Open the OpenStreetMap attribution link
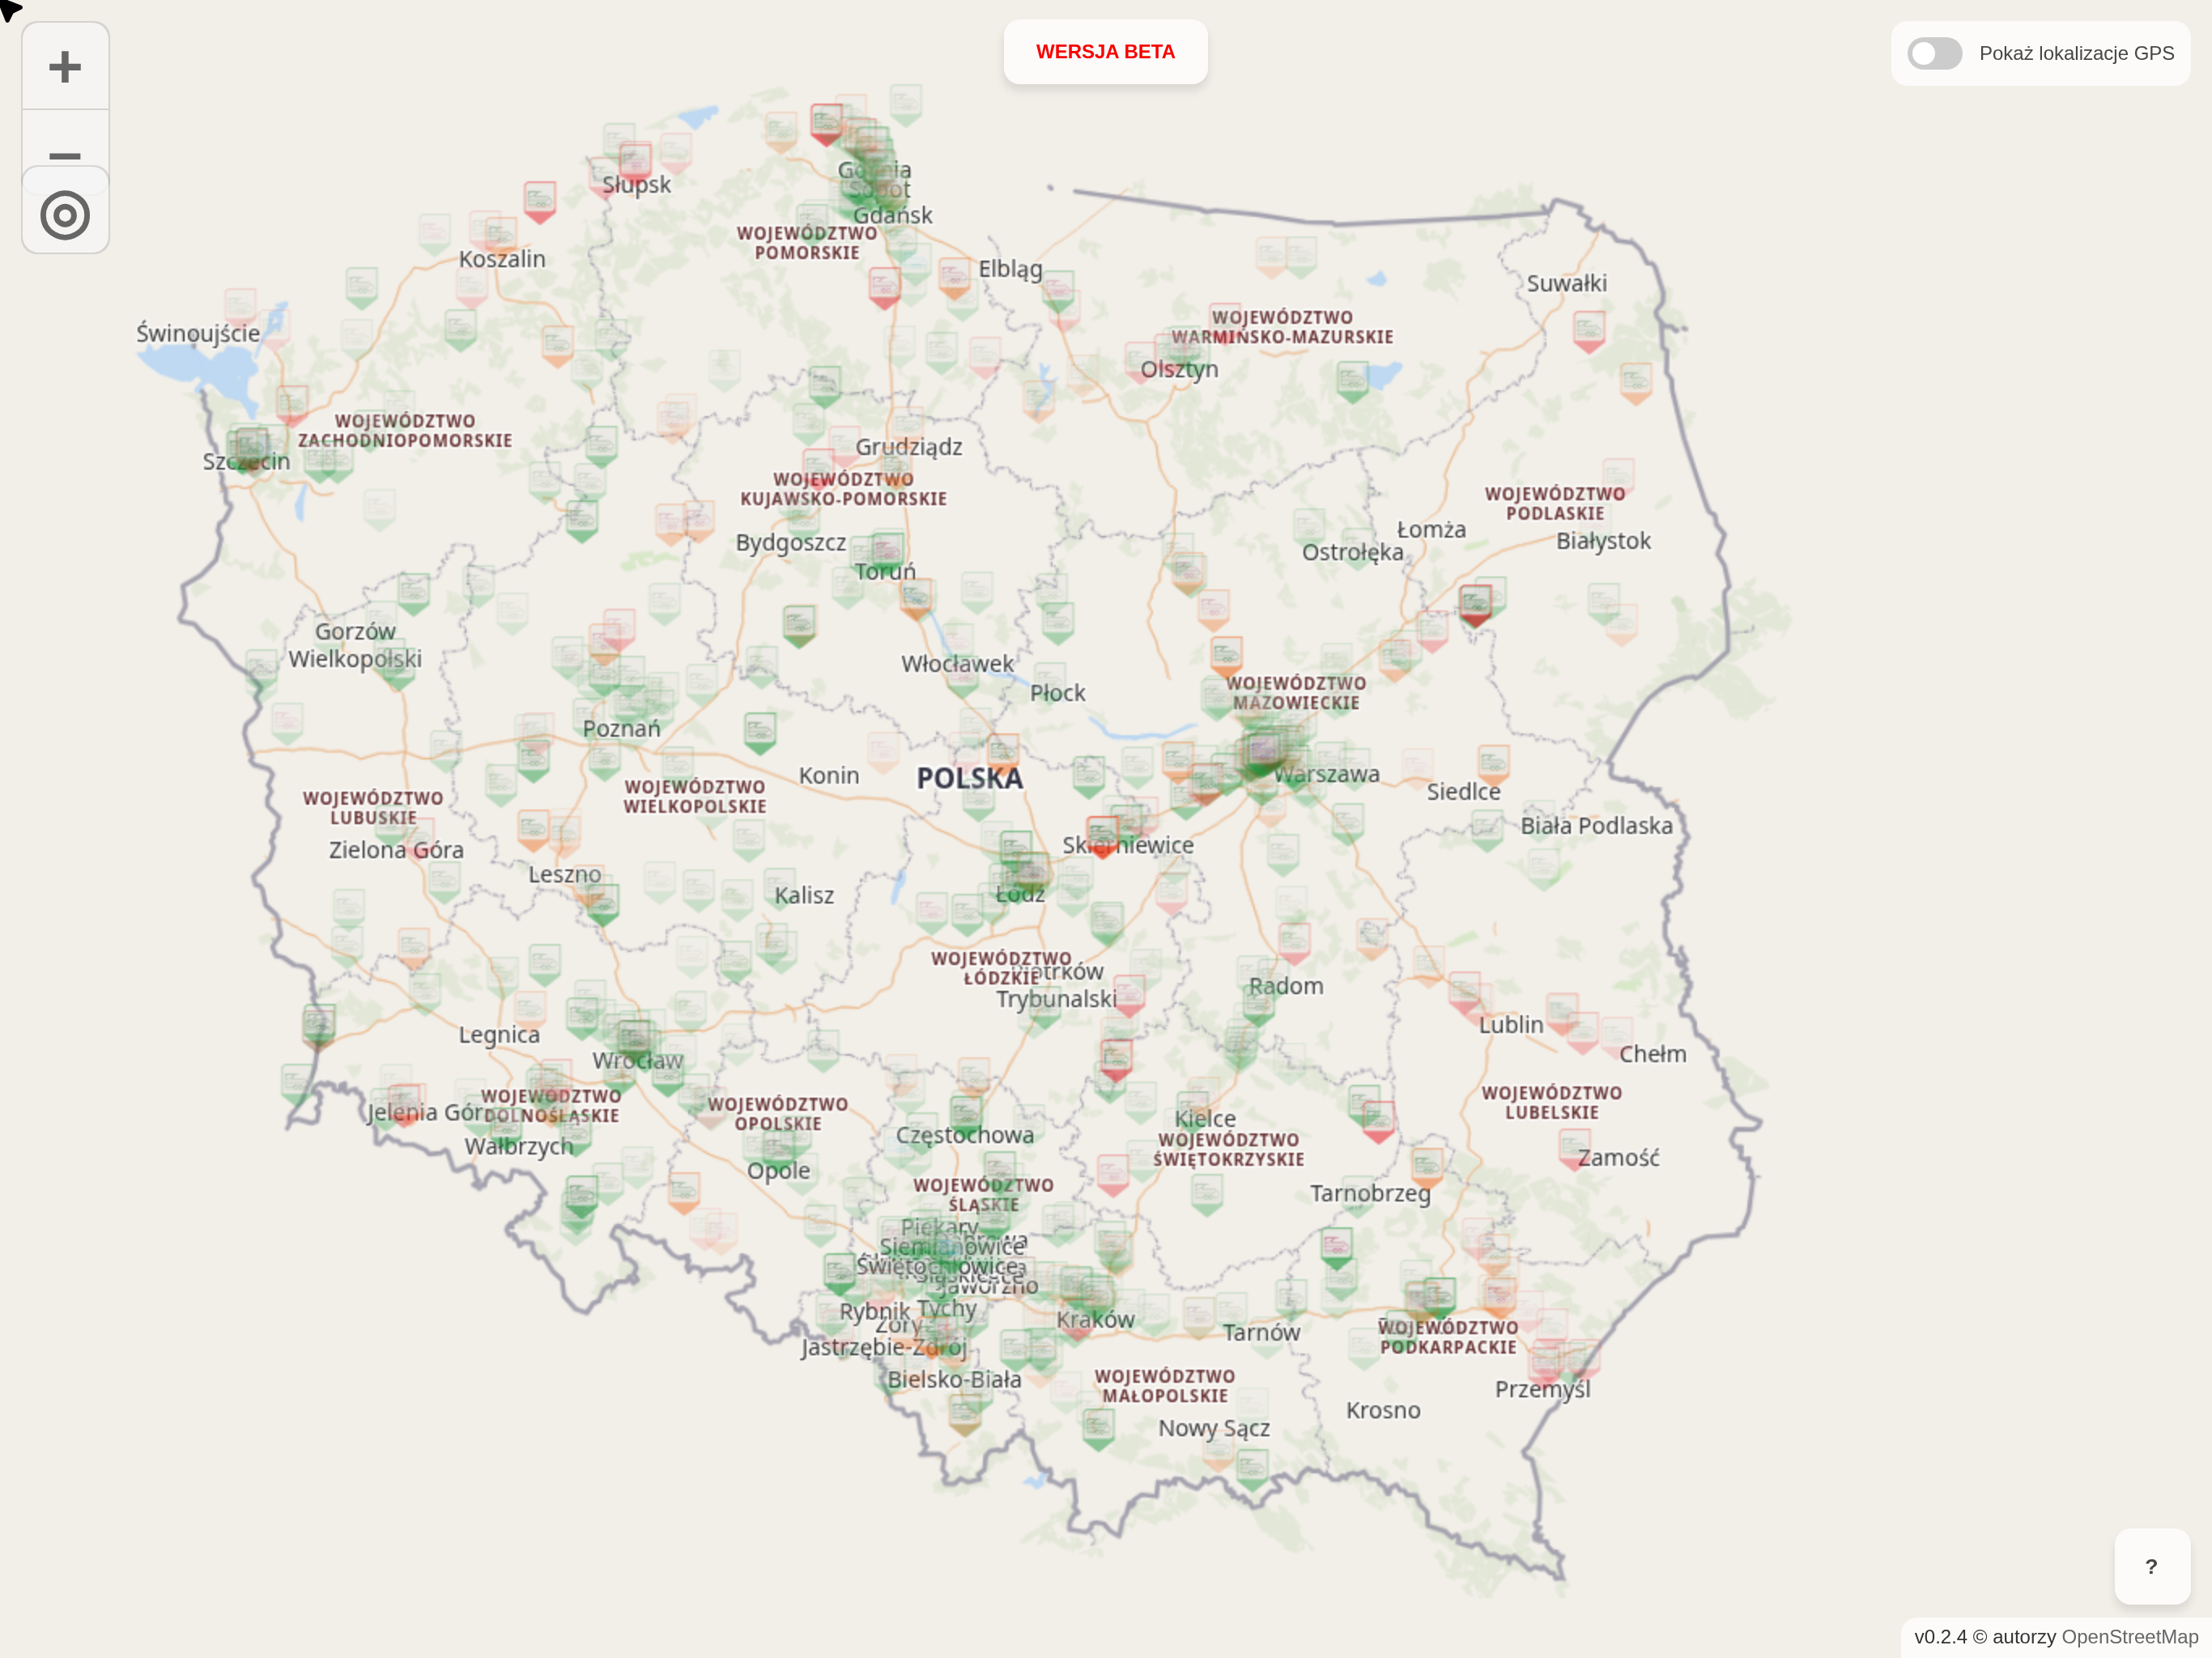2212x1658 pixels. click(x=2129, y=1636)
